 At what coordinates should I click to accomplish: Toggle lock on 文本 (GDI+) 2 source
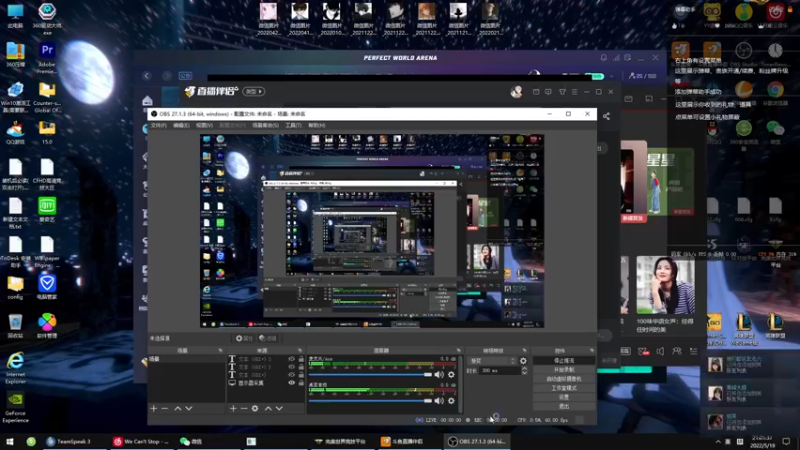click(301, 367)
